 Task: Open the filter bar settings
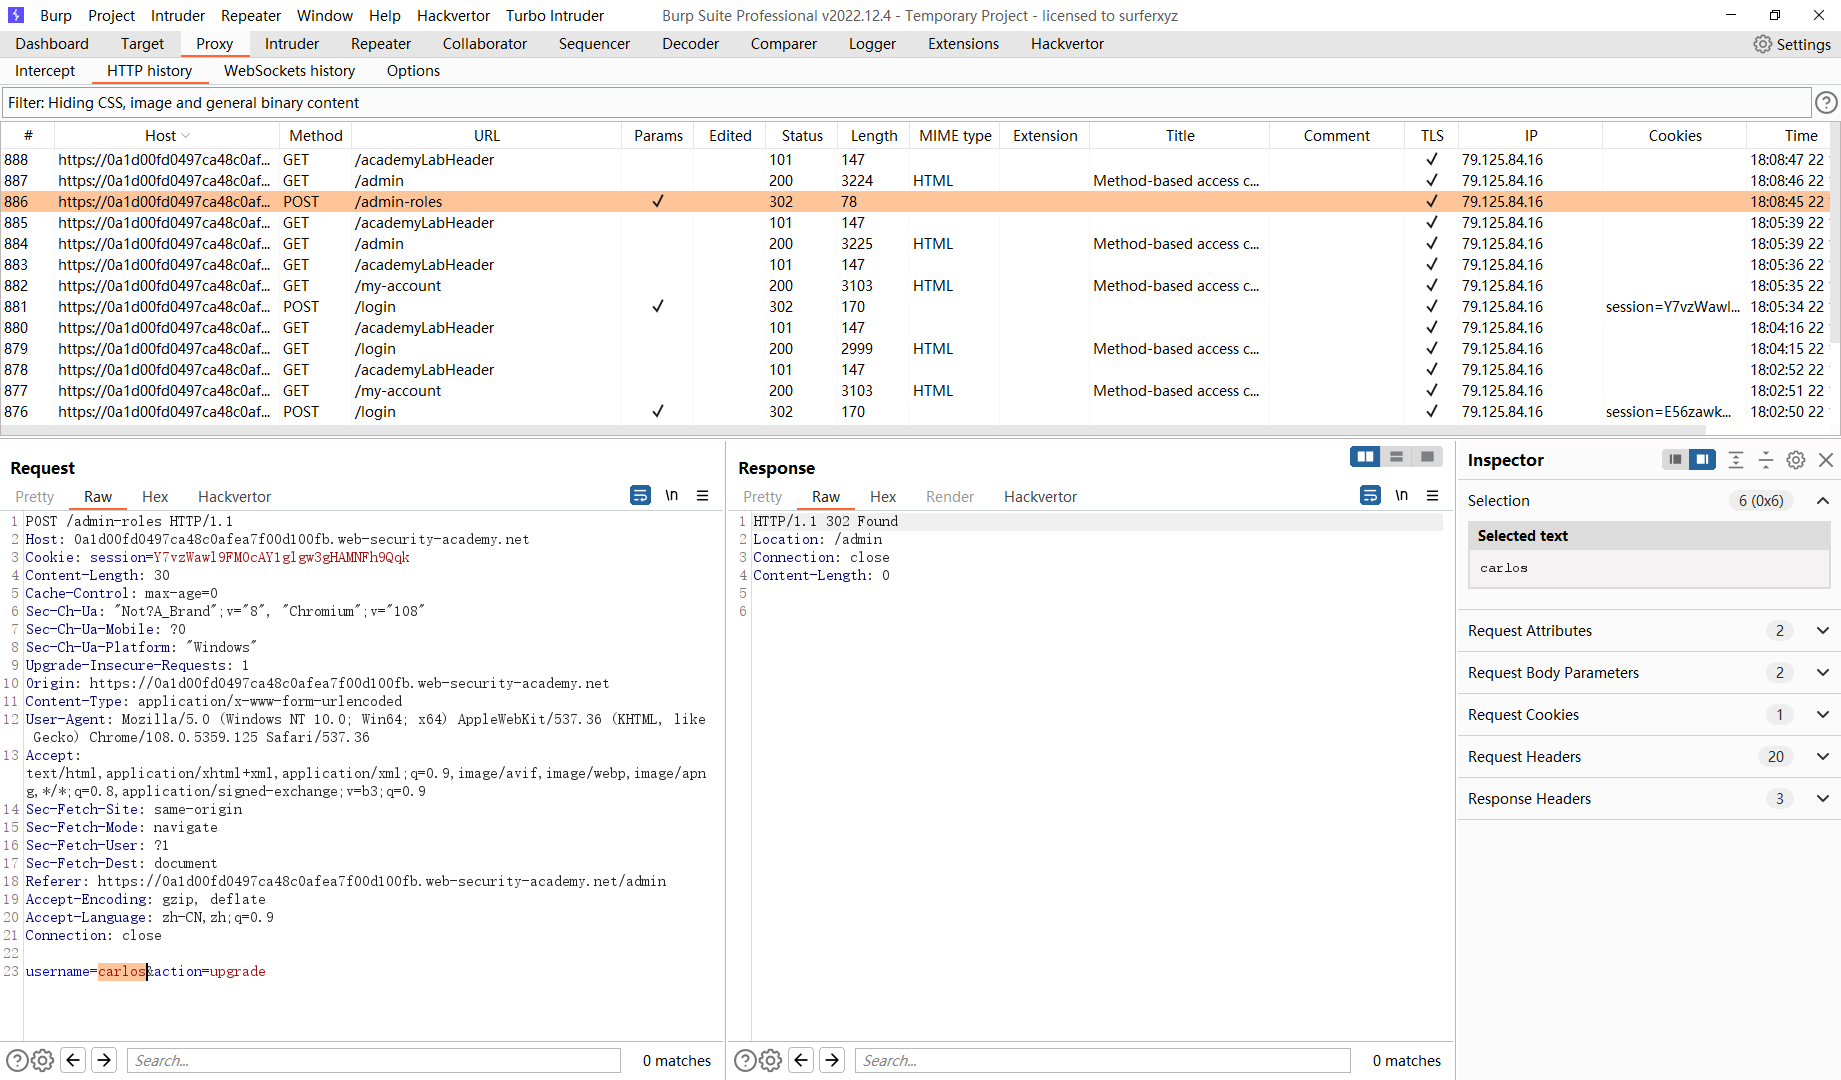click(x=906, y=103)
